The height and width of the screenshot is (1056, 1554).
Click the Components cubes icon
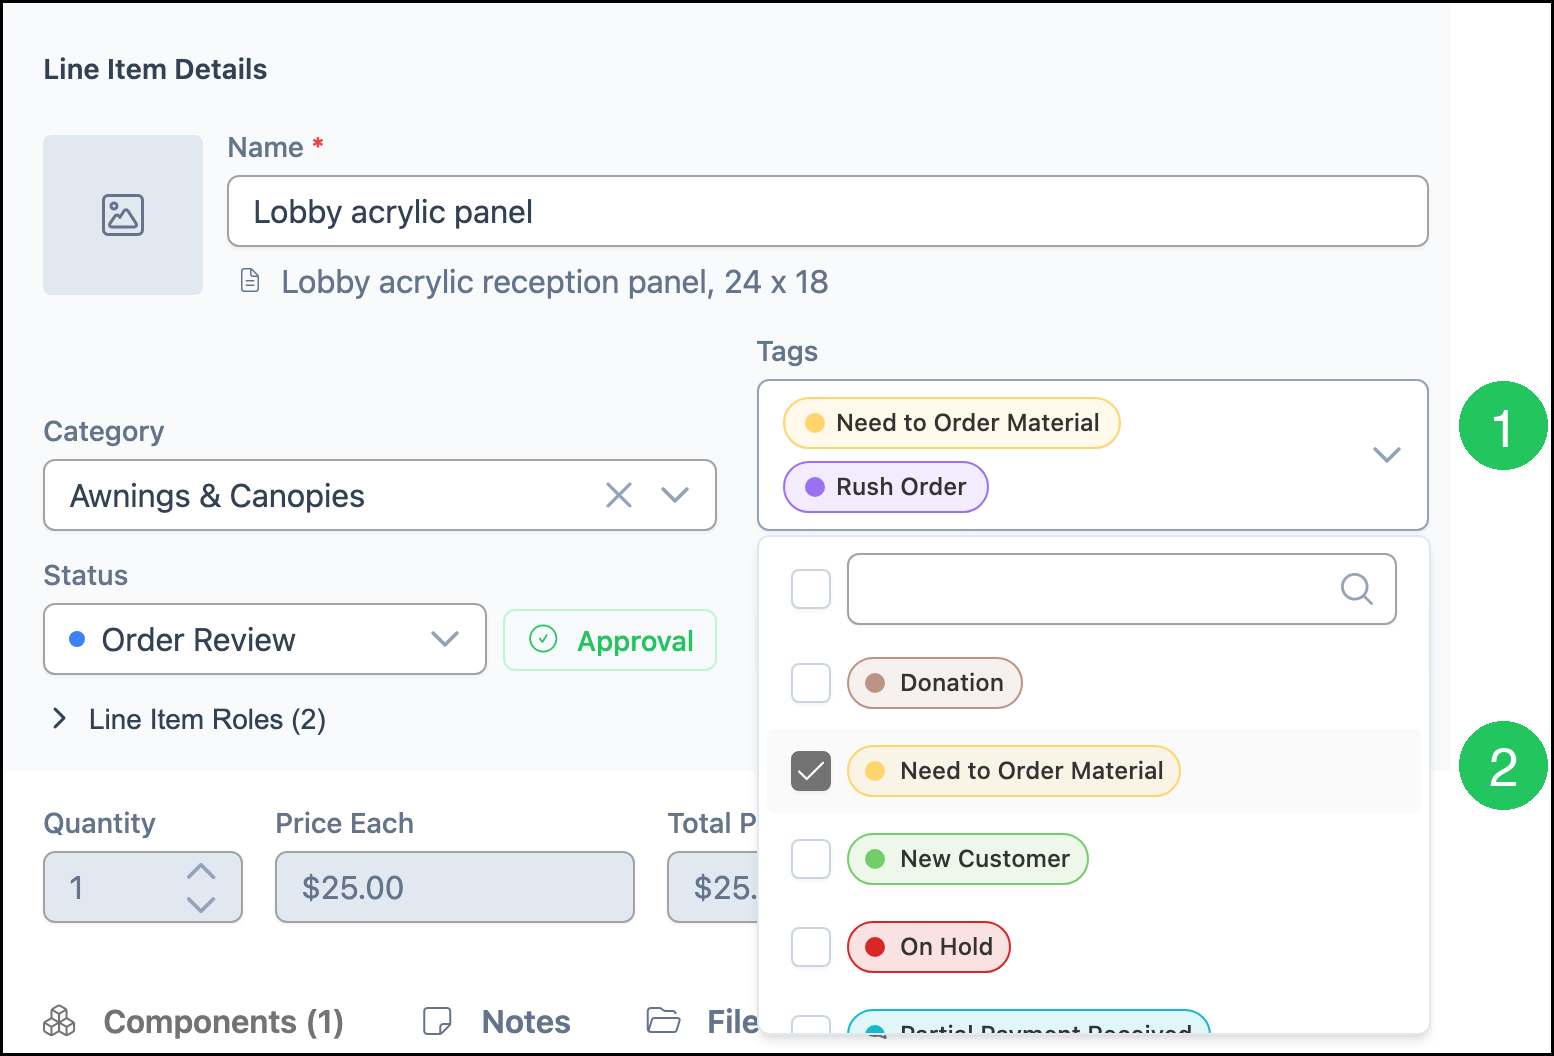[x=60, y=1021]
